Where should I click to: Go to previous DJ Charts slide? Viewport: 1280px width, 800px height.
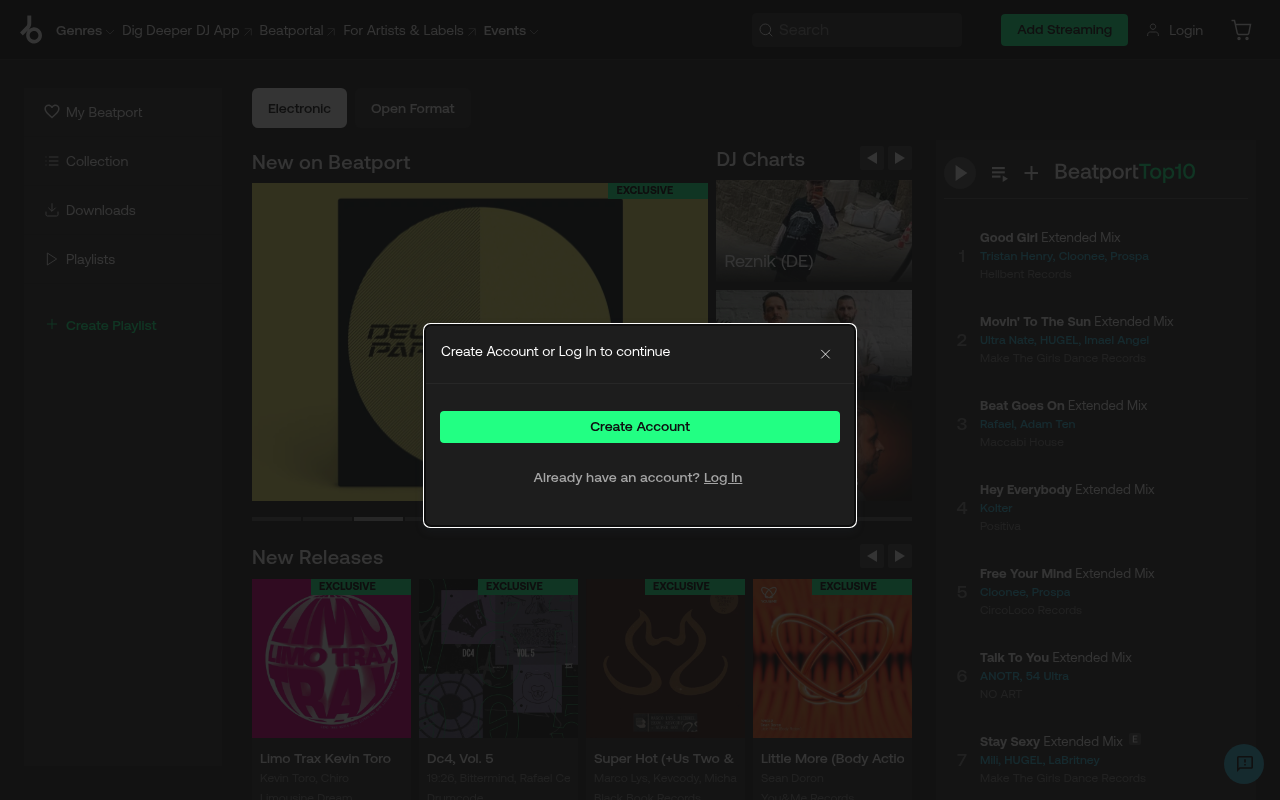(x=872, y=158)
